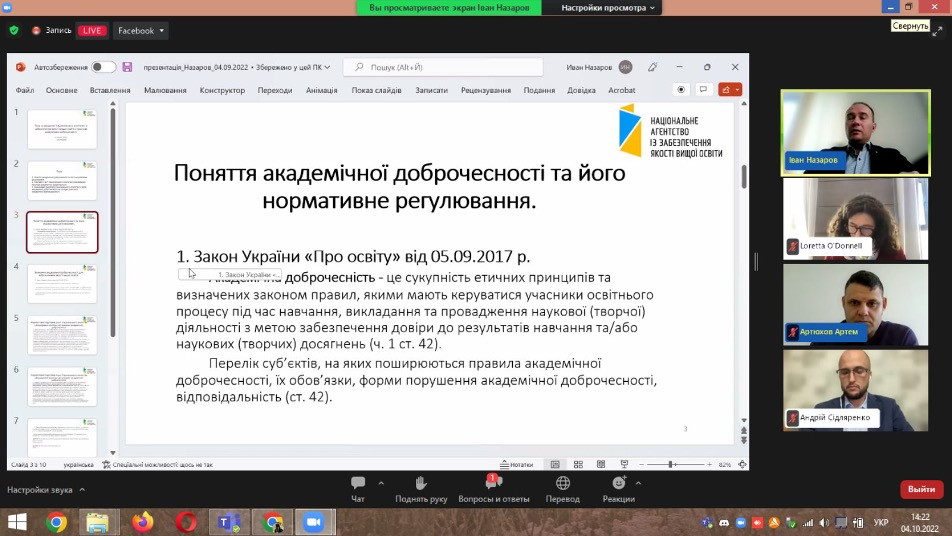Open the Конструктор ribbon tab
Viewport: 952px width, 536px height.
222,90
